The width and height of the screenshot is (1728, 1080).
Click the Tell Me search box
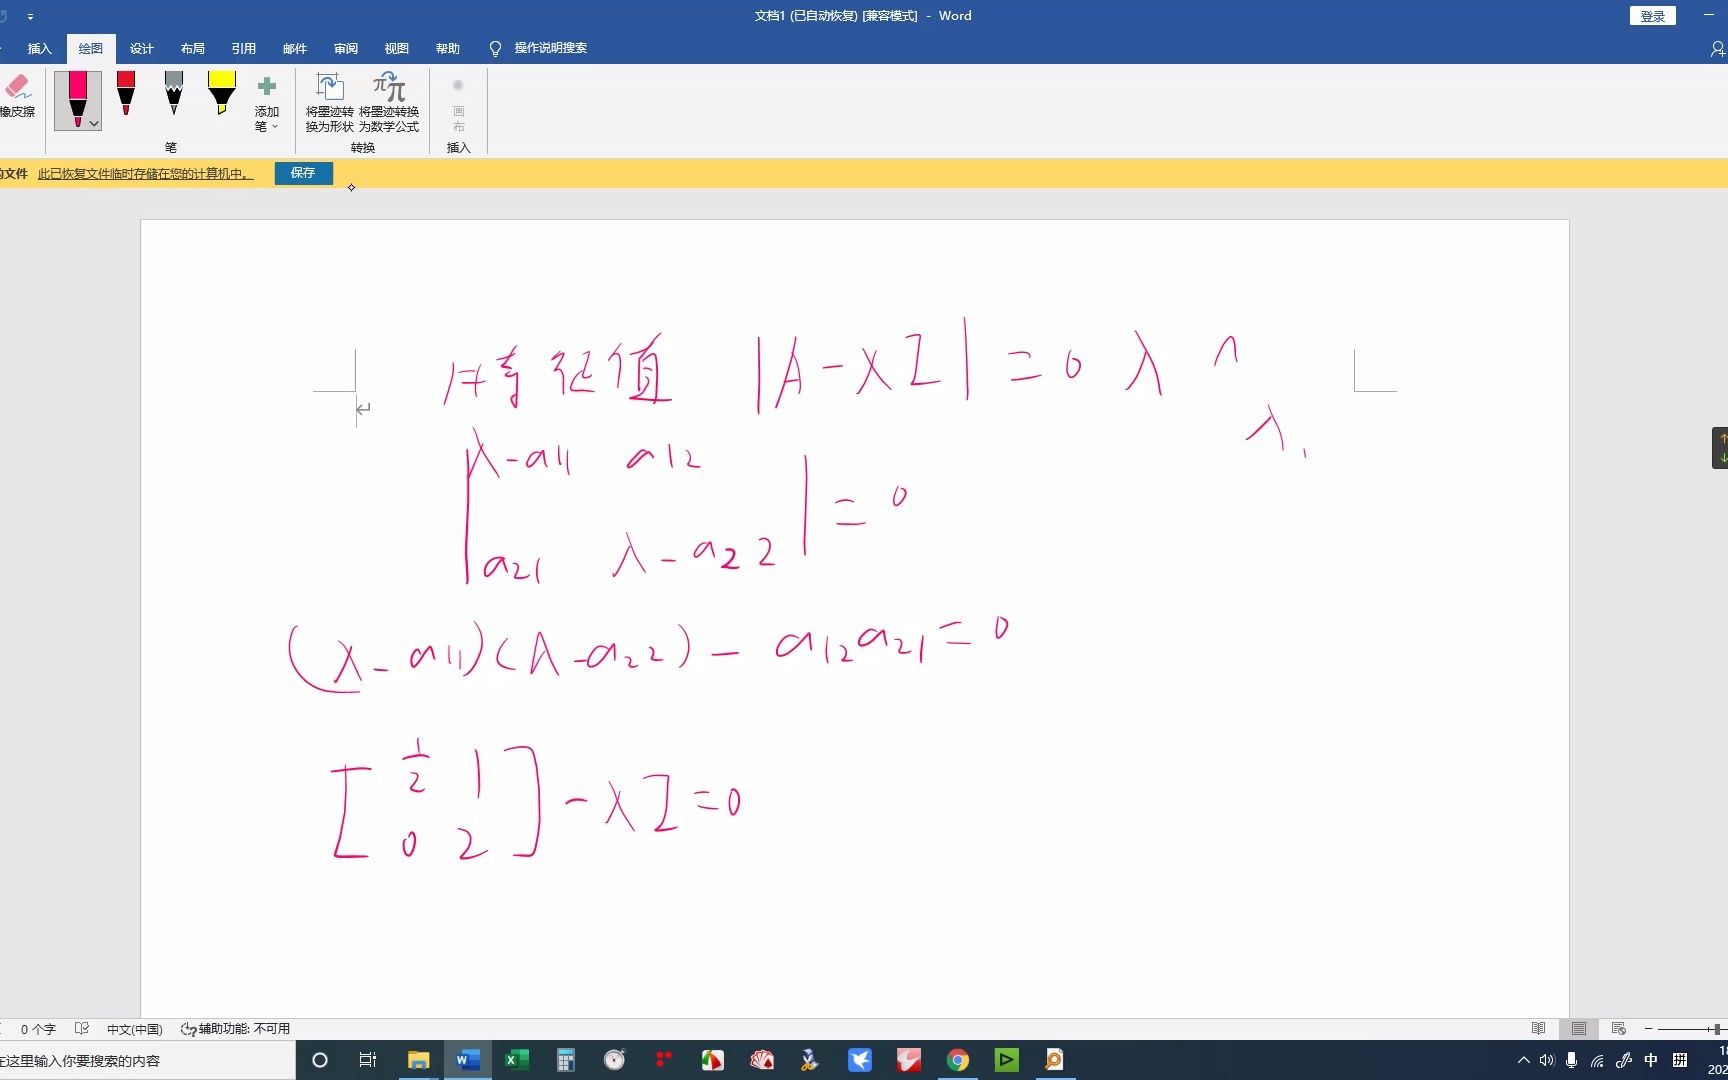(539, 48)
